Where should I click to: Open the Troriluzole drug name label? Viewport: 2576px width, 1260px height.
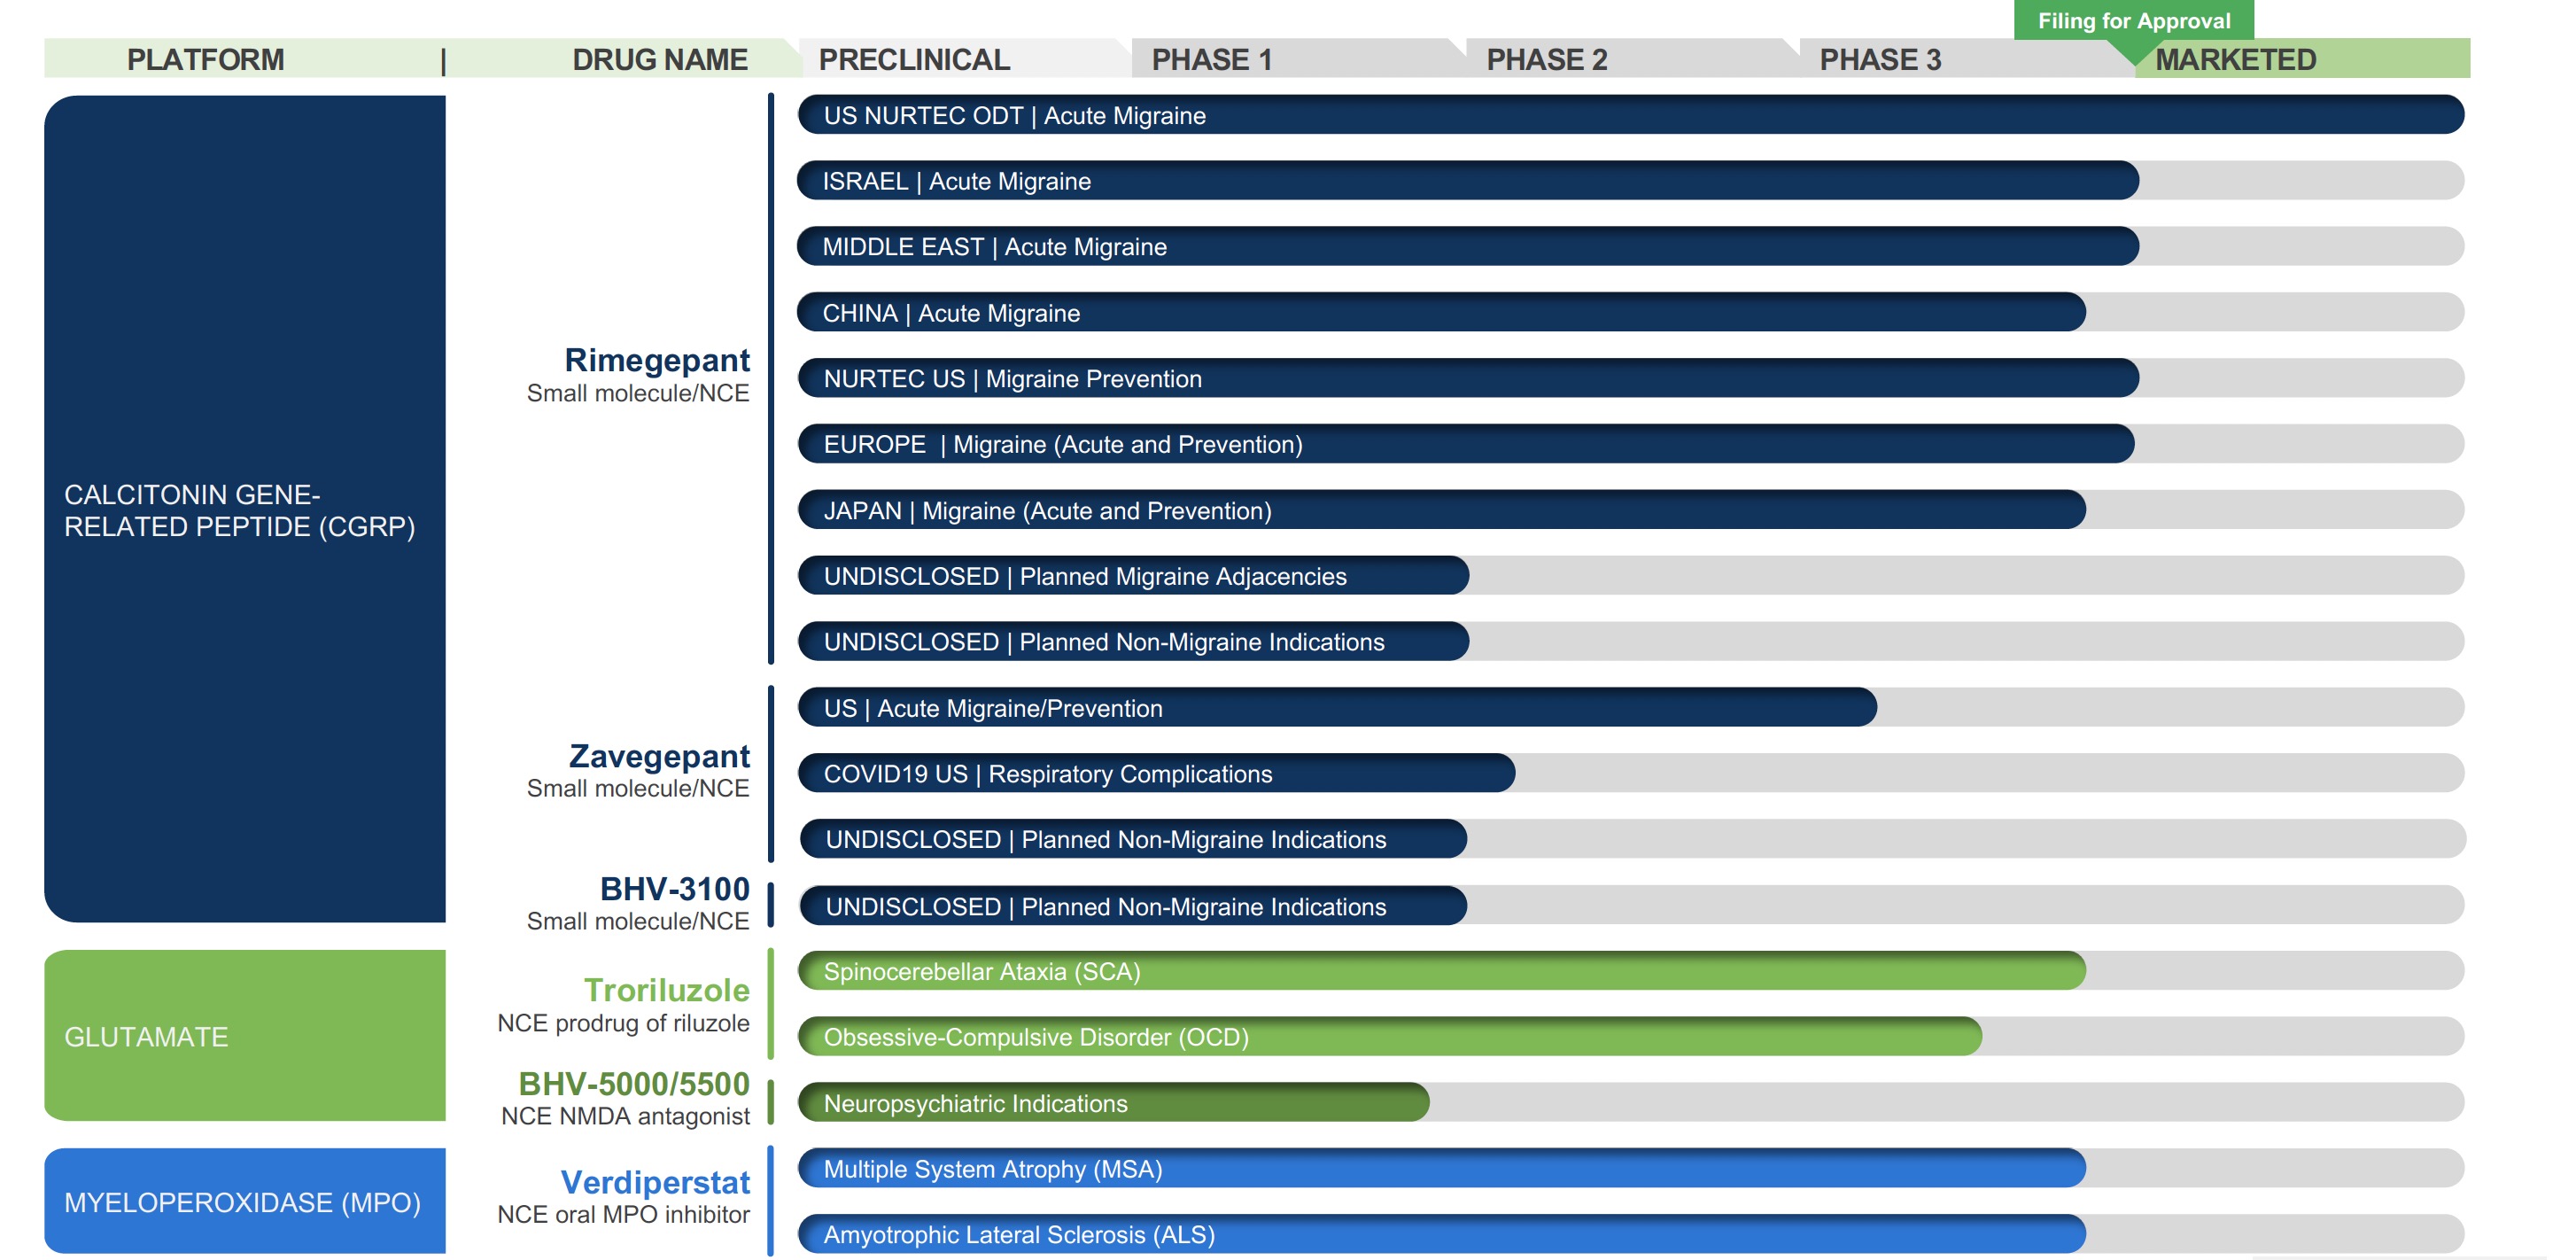666,990
